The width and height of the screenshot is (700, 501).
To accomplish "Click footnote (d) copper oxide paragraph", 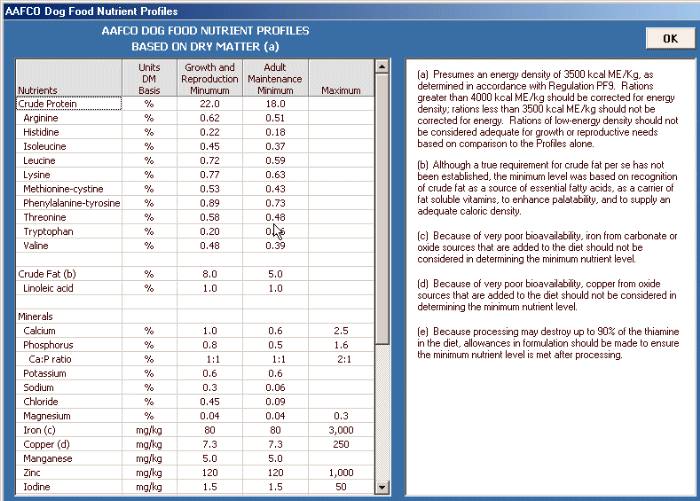I will click(x=547, y=295).
